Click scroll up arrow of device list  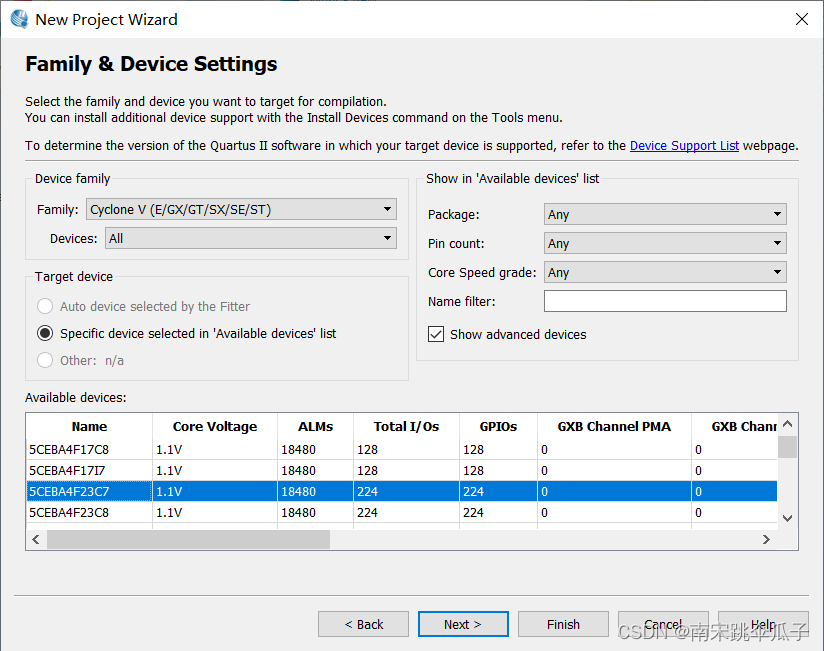[787, 423]
